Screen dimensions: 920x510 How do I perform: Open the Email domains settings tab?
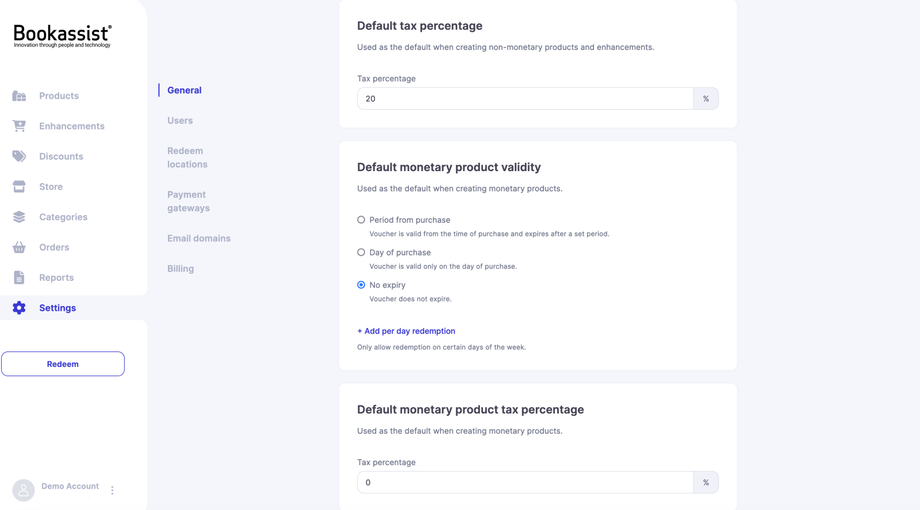click(x=199, y=239)
